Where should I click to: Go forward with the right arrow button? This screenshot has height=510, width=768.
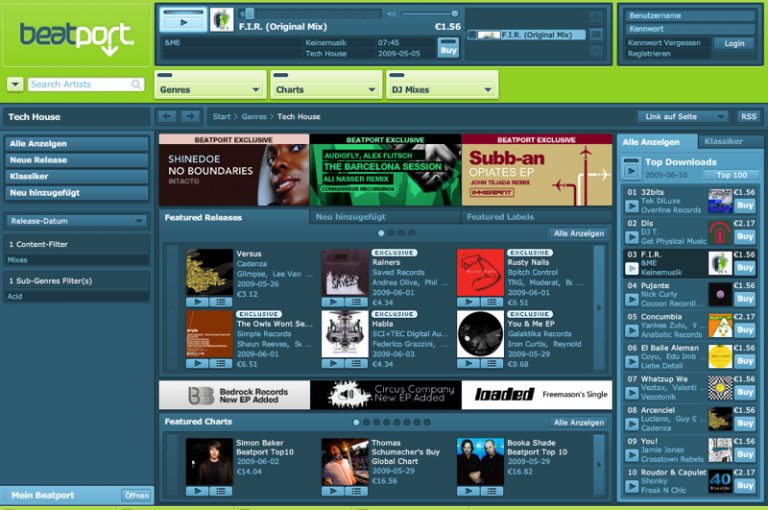tap(191, 116)
